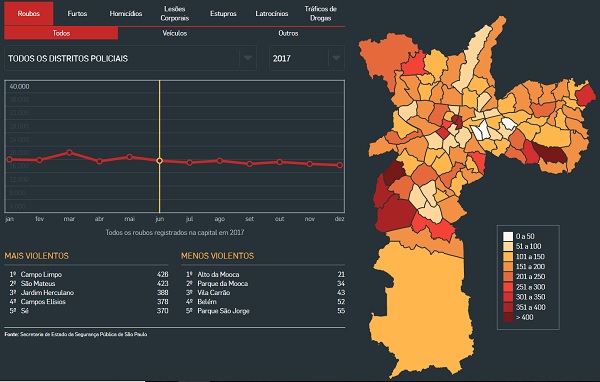600x382 pixels.
Task: Select the Lesões Corporais tab
Action: coord(174,13)
